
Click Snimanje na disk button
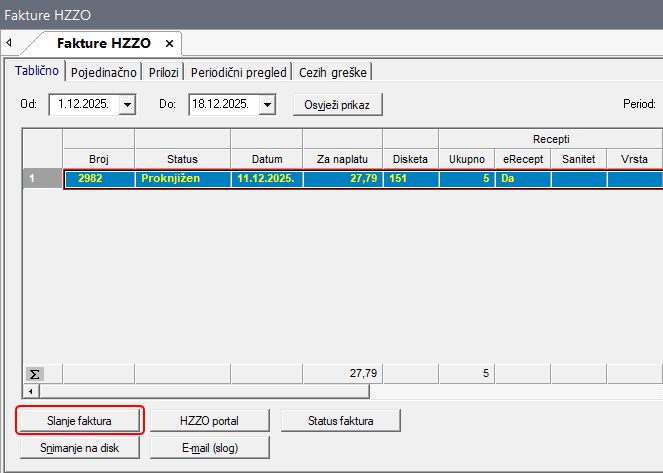pos(79,447)
